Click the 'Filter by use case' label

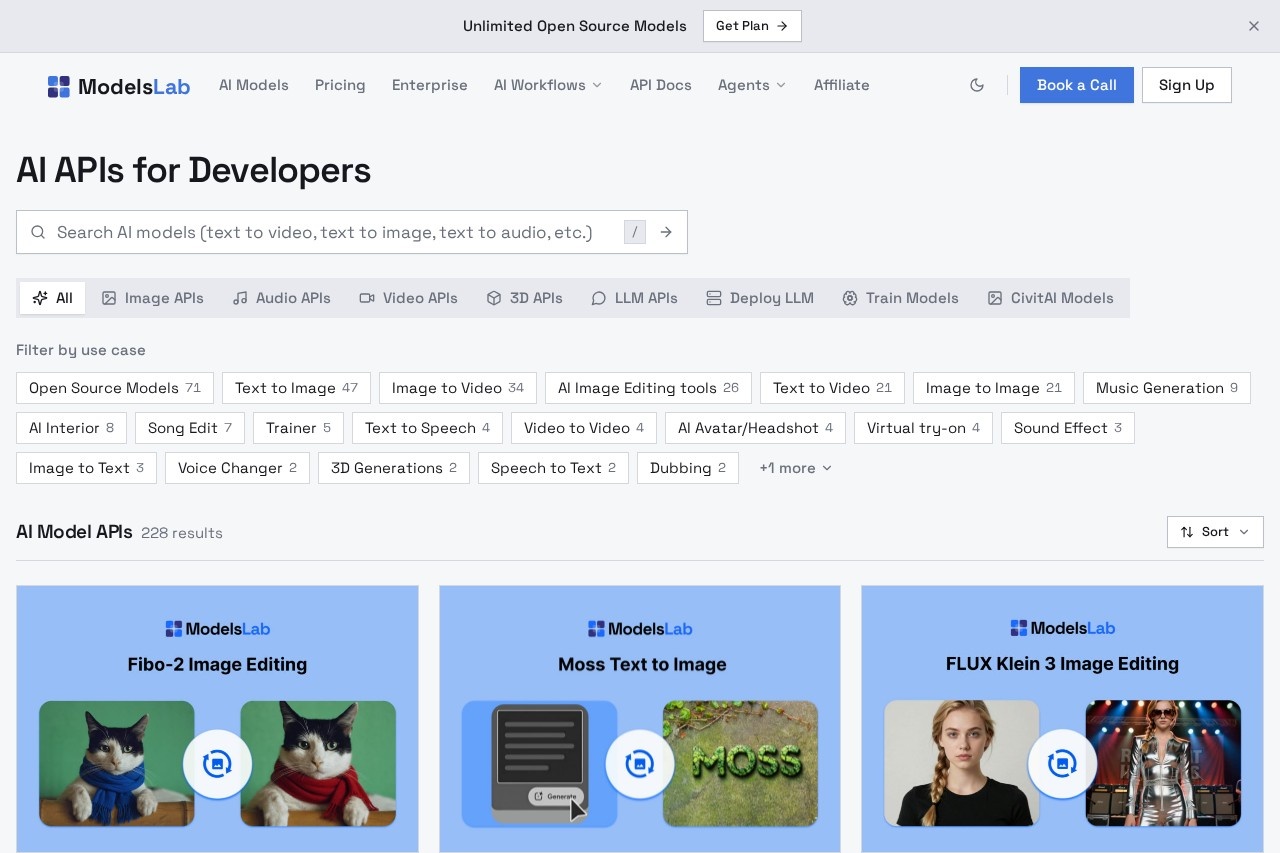81,350
